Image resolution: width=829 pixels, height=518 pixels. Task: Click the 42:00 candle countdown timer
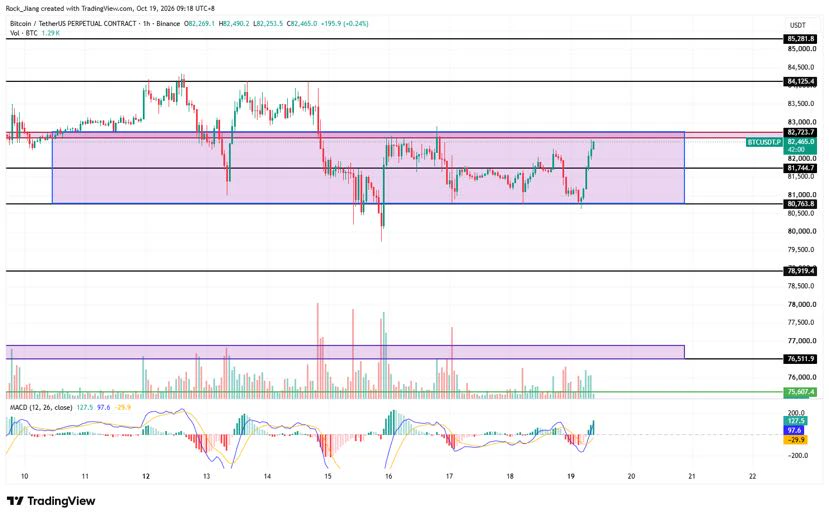[x=796, y=150]
